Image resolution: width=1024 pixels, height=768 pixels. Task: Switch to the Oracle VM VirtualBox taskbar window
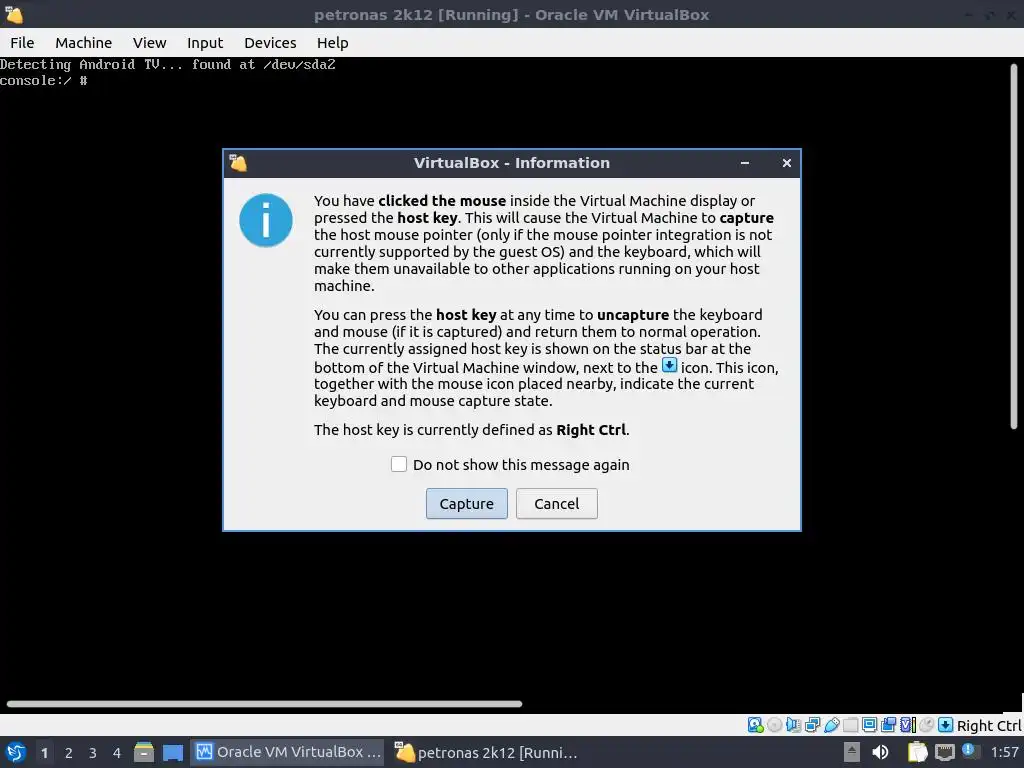tap(288, 752)
